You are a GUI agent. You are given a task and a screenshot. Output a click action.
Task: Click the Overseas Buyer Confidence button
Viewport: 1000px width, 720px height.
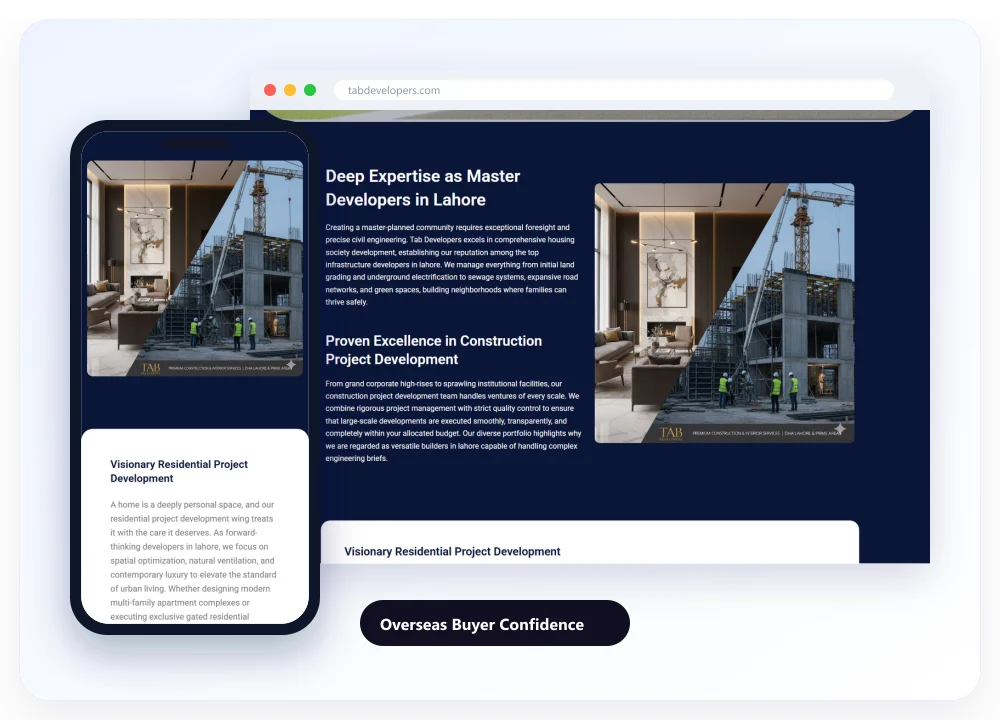494,623
